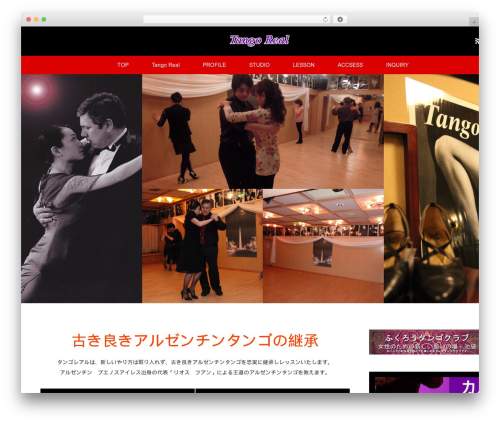The height and width of the screenshot is (423, 500).
Task: Go to the PROFILE page
Action: pyautogui.click(x=214, y=65)
